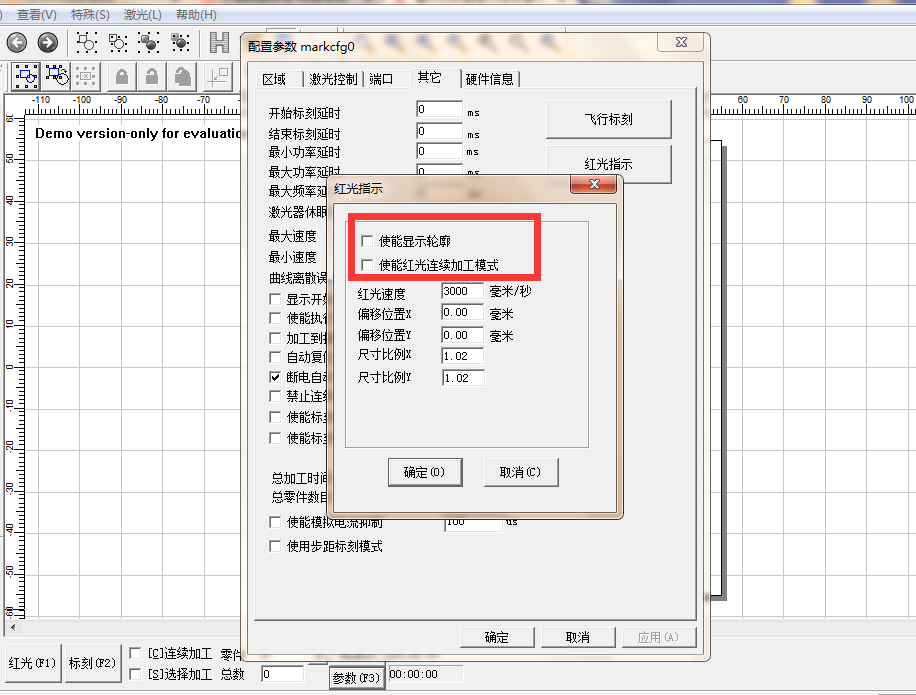Screen dimensions: 916x695
Task: Click the H hatch toolbar icon
Action: click(x=220, y=42)
